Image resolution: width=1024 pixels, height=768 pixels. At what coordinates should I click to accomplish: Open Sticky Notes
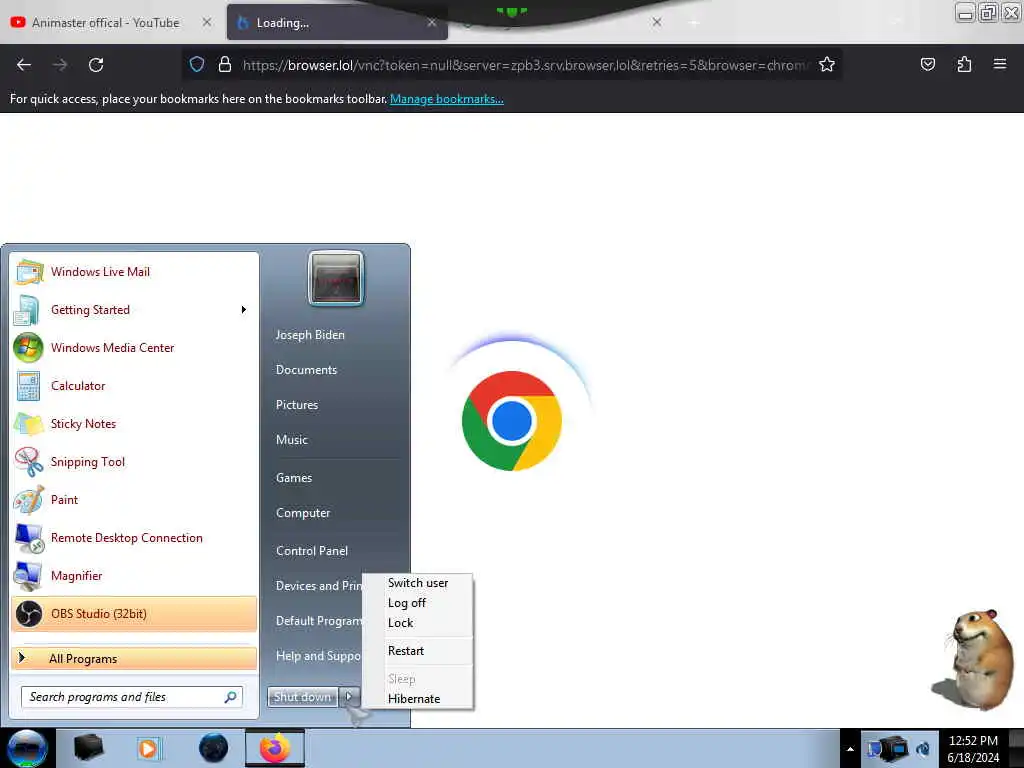click(134, 424)
